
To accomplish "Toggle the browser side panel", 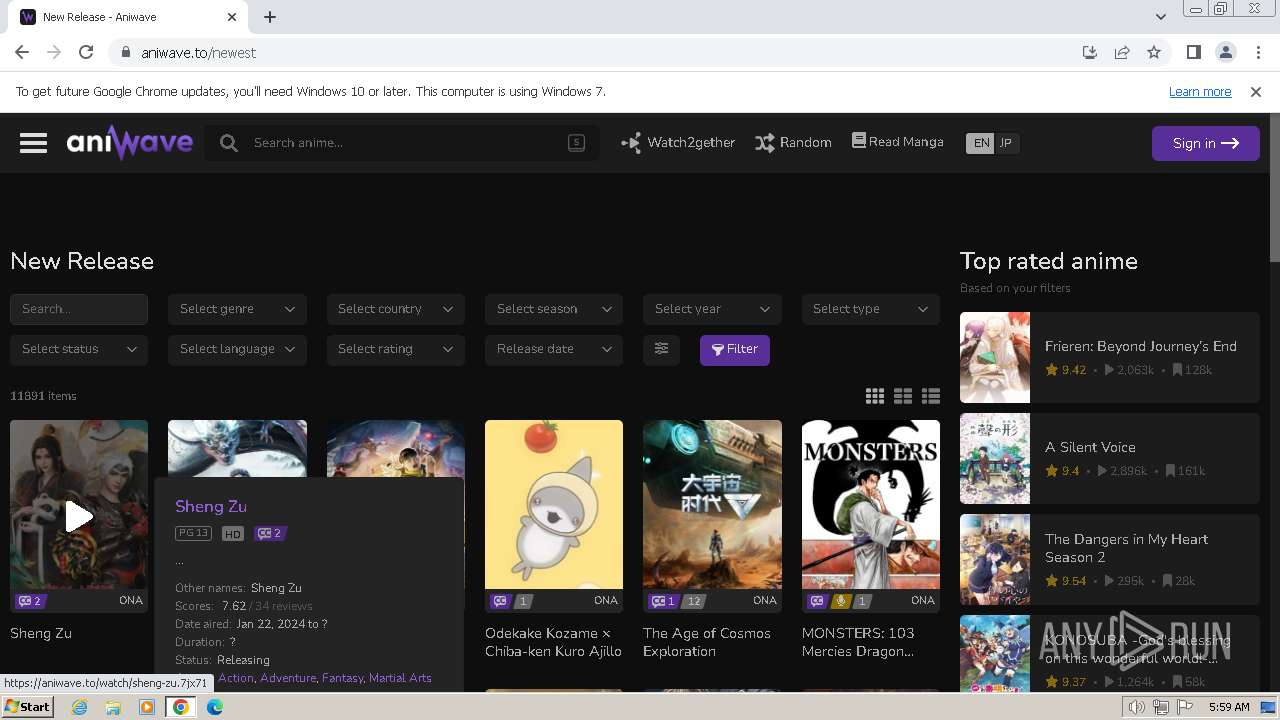I will click(x=1193, y=52).
